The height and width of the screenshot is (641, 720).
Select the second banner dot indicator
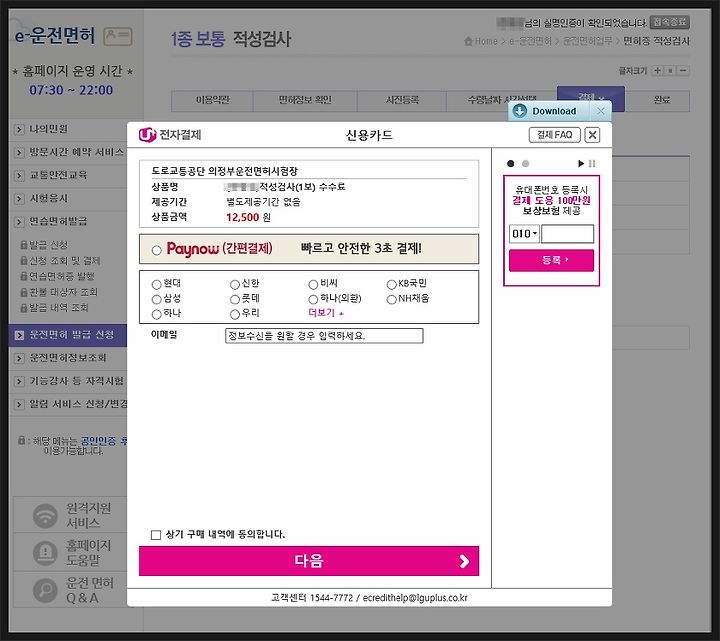[x=525, y=163]
